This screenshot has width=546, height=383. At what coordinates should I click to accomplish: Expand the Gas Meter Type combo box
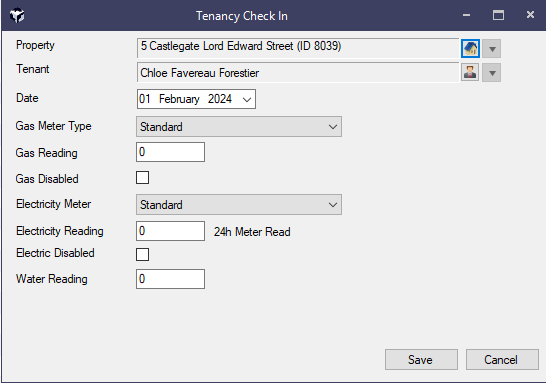point(239,127)
